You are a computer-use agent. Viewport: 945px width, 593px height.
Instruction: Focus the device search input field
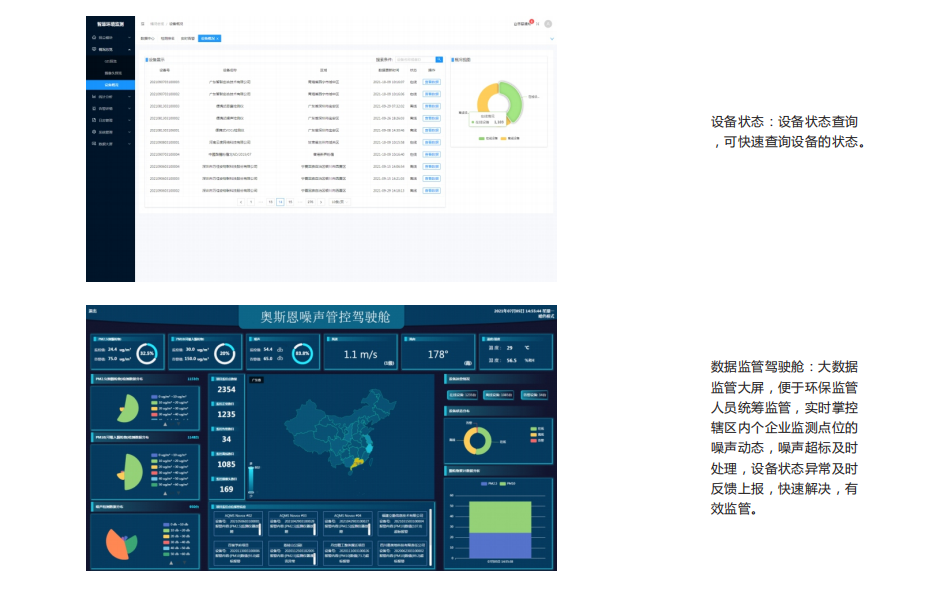tap(415, 60)
